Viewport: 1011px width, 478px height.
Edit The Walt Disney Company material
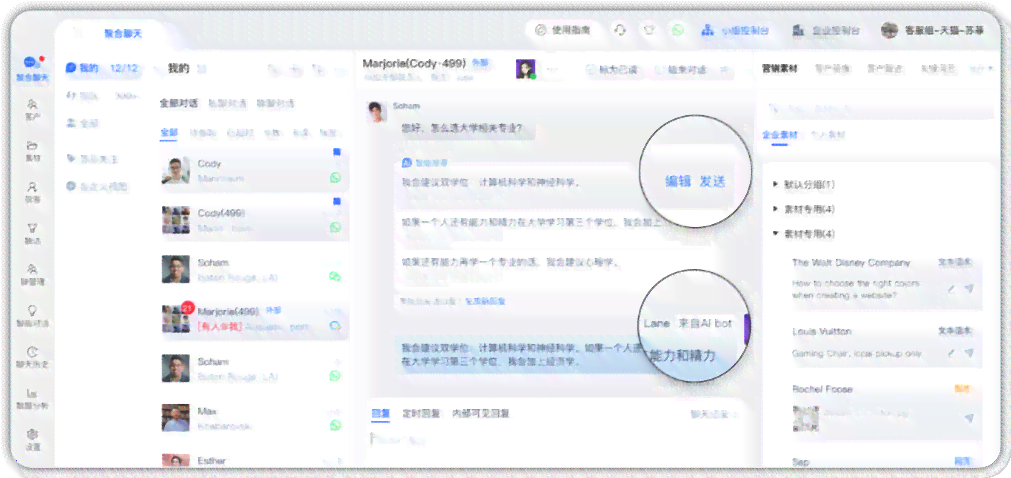[951, 289]
